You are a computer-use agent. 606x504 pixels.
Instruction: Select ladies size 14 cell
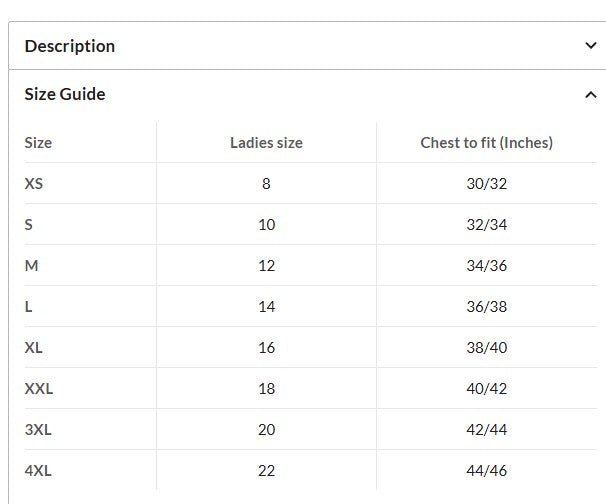pos(266,307)
